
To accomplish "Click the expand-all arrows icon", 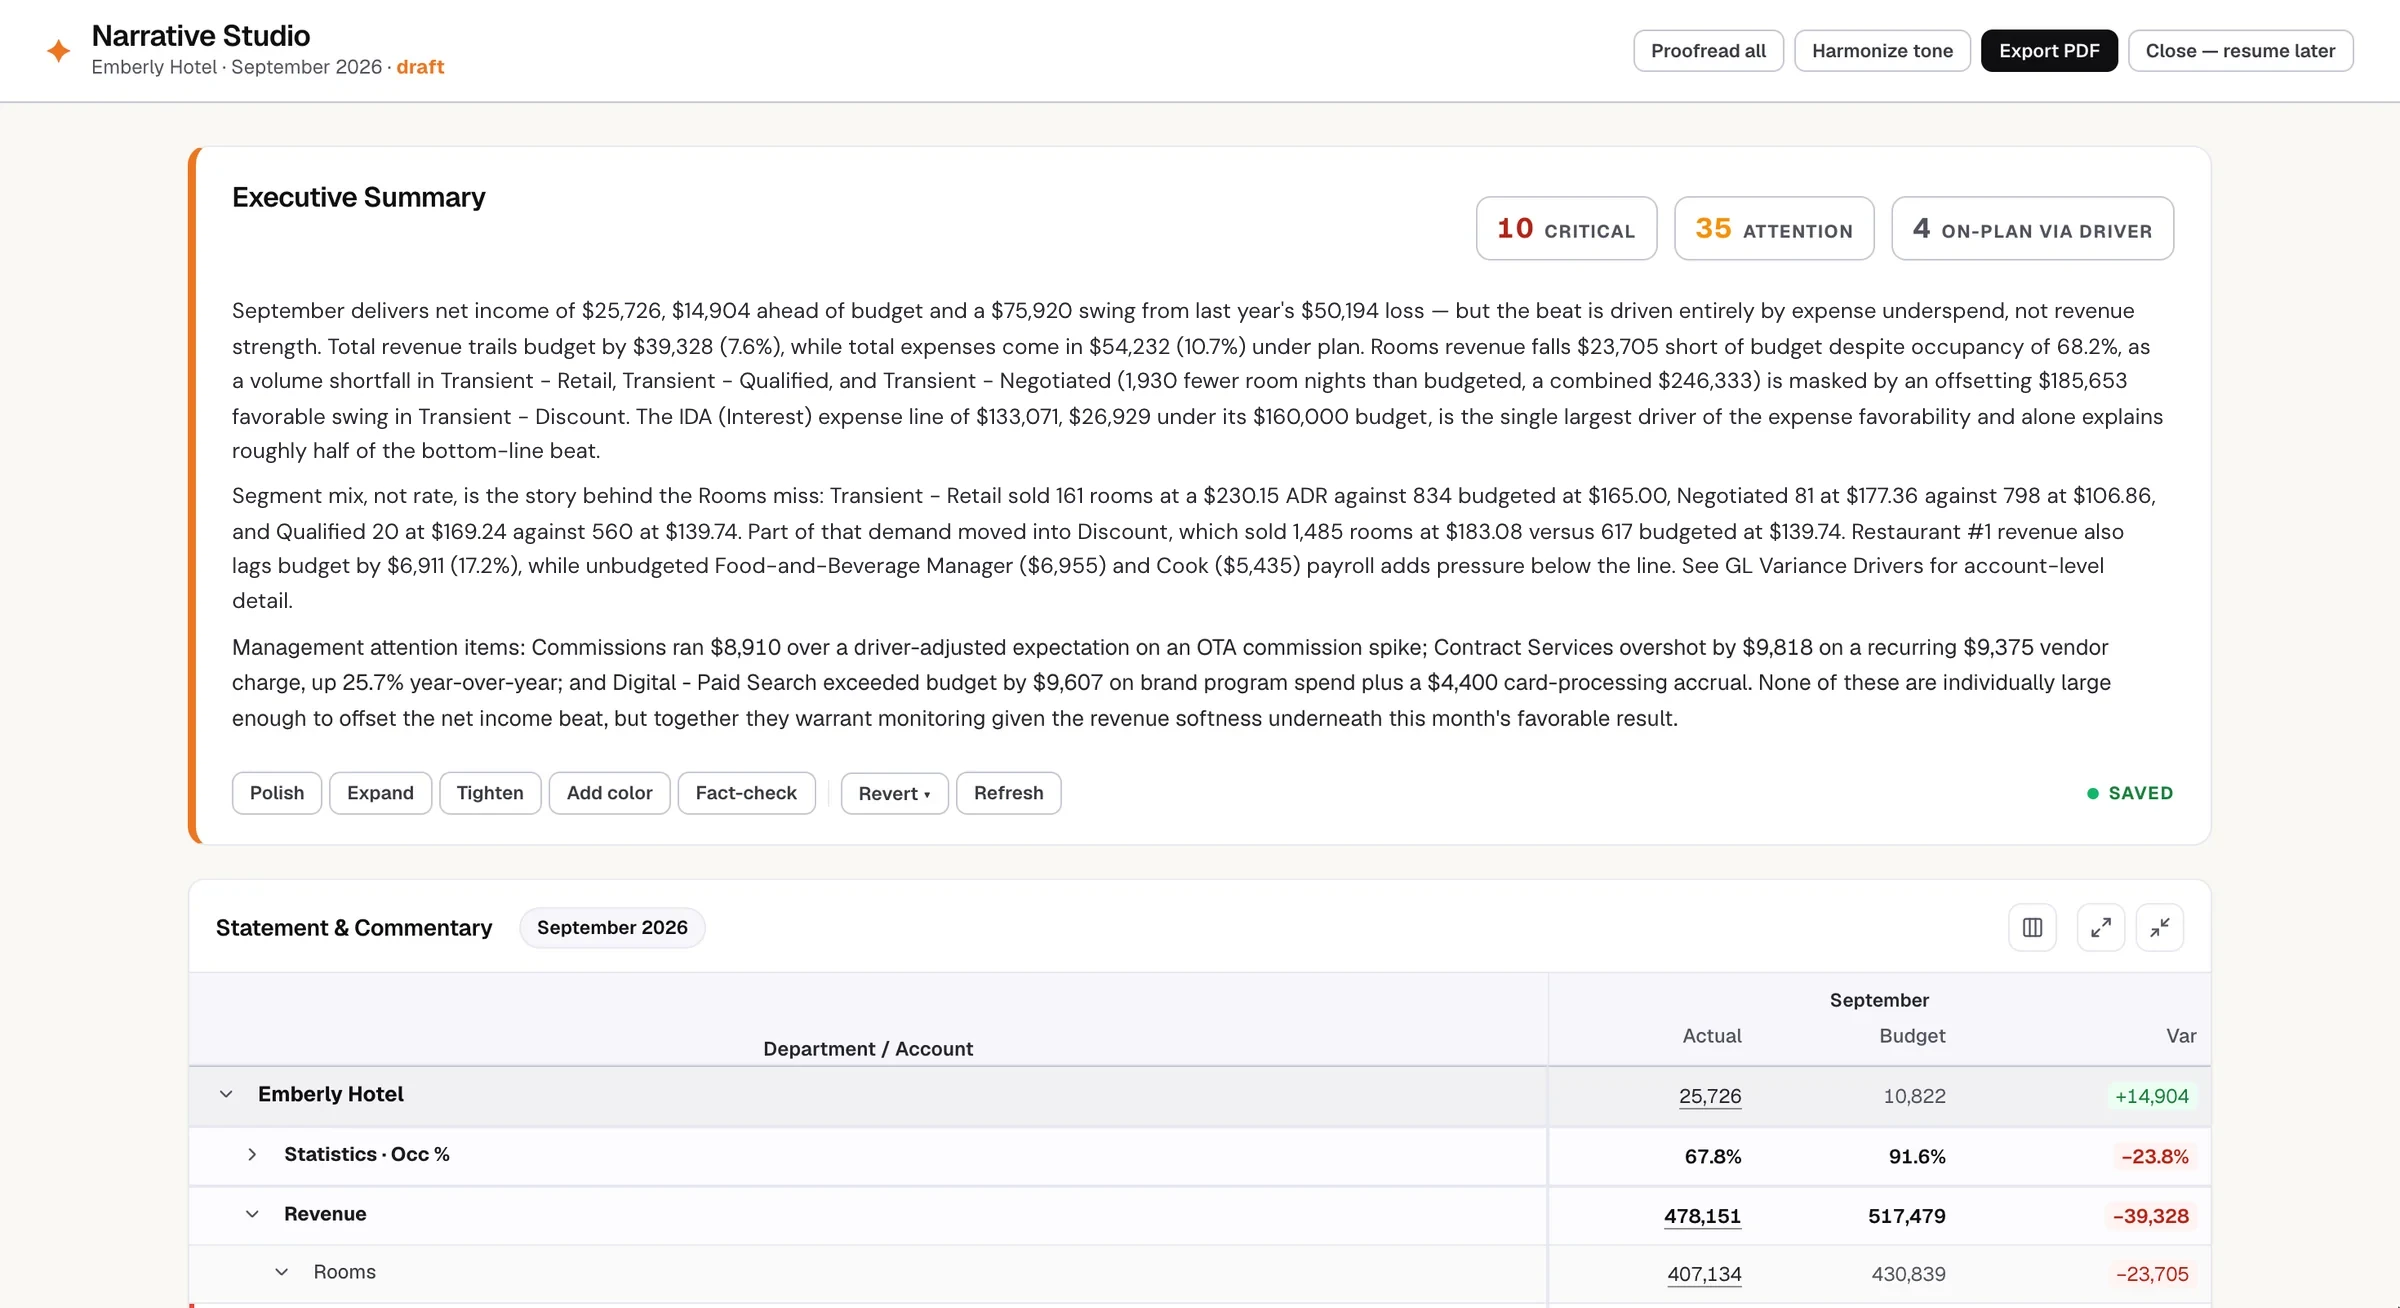I will pos(2100,927).
